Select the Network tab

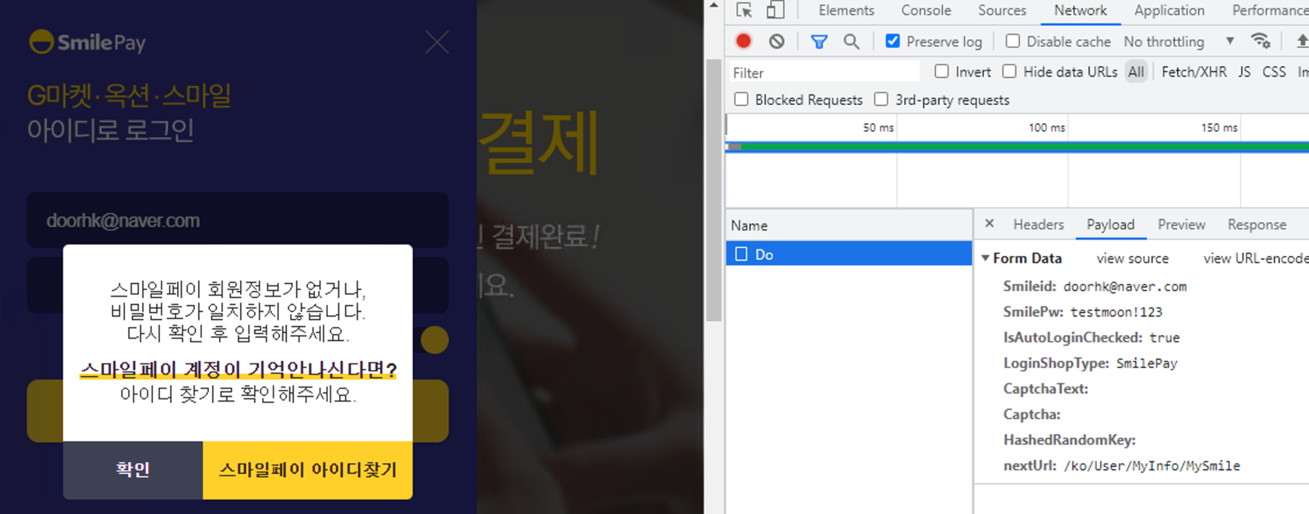point(1080,10)
